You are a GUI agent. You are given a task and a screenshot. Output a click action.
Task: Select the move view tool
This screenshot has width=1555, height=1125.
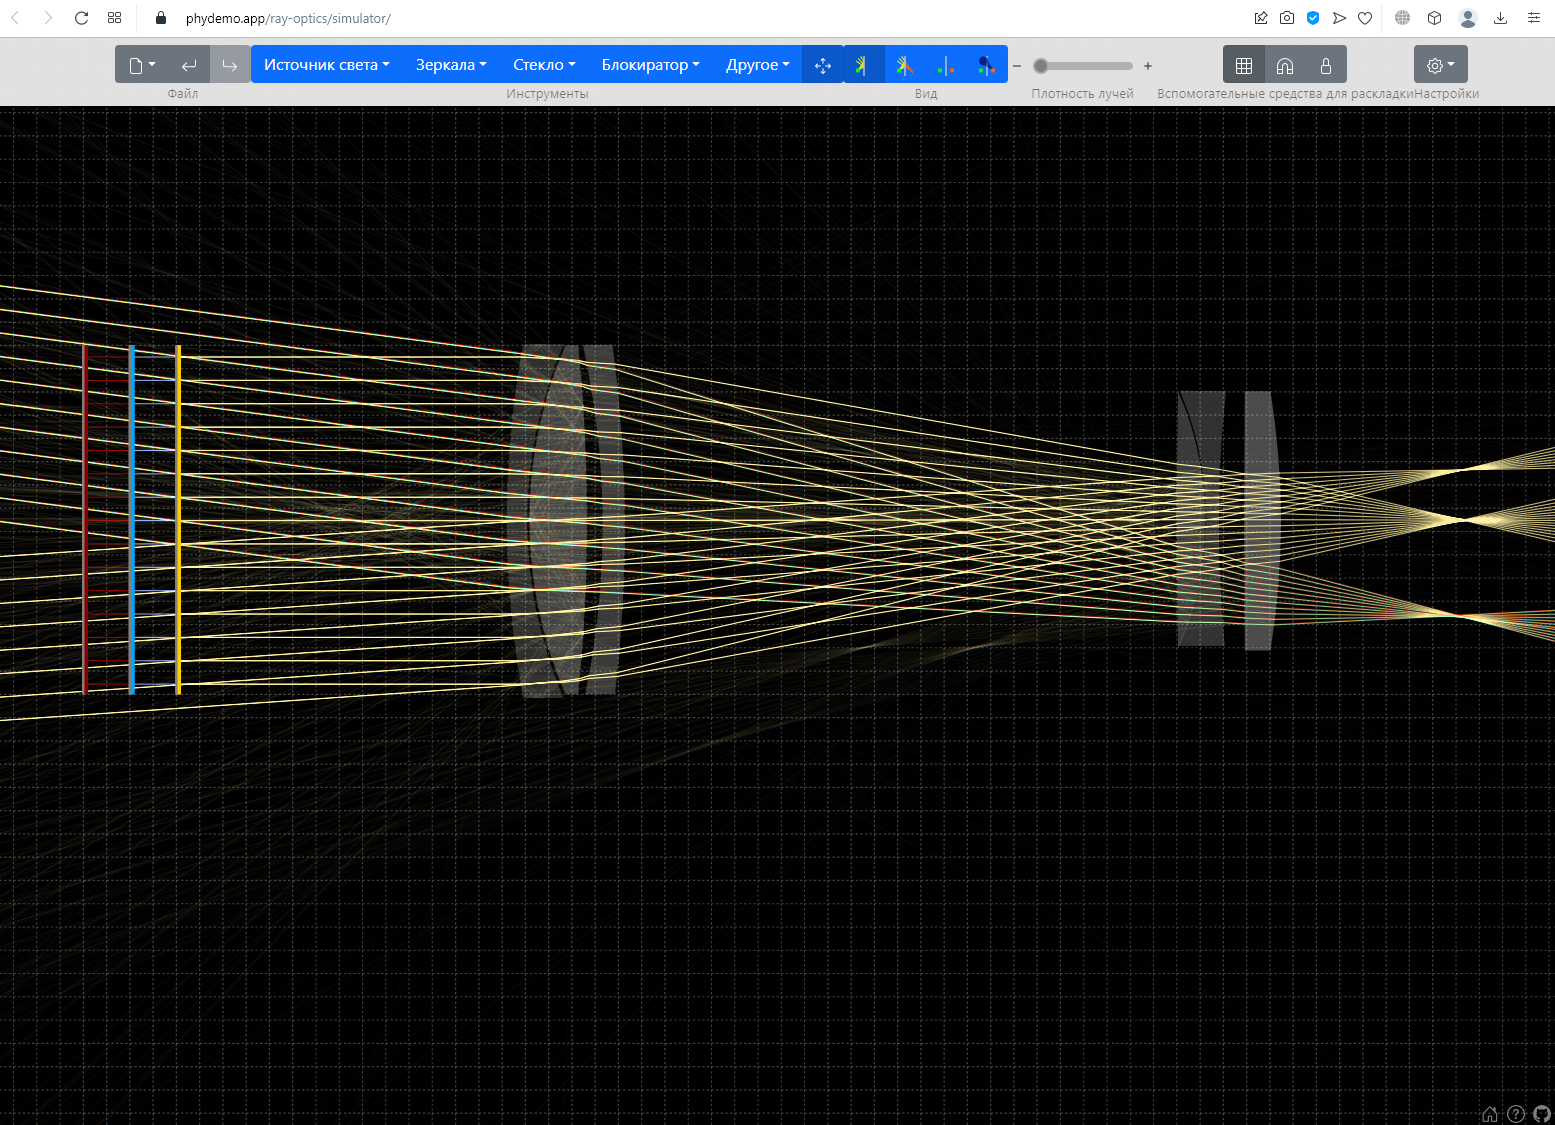(823, 65)
